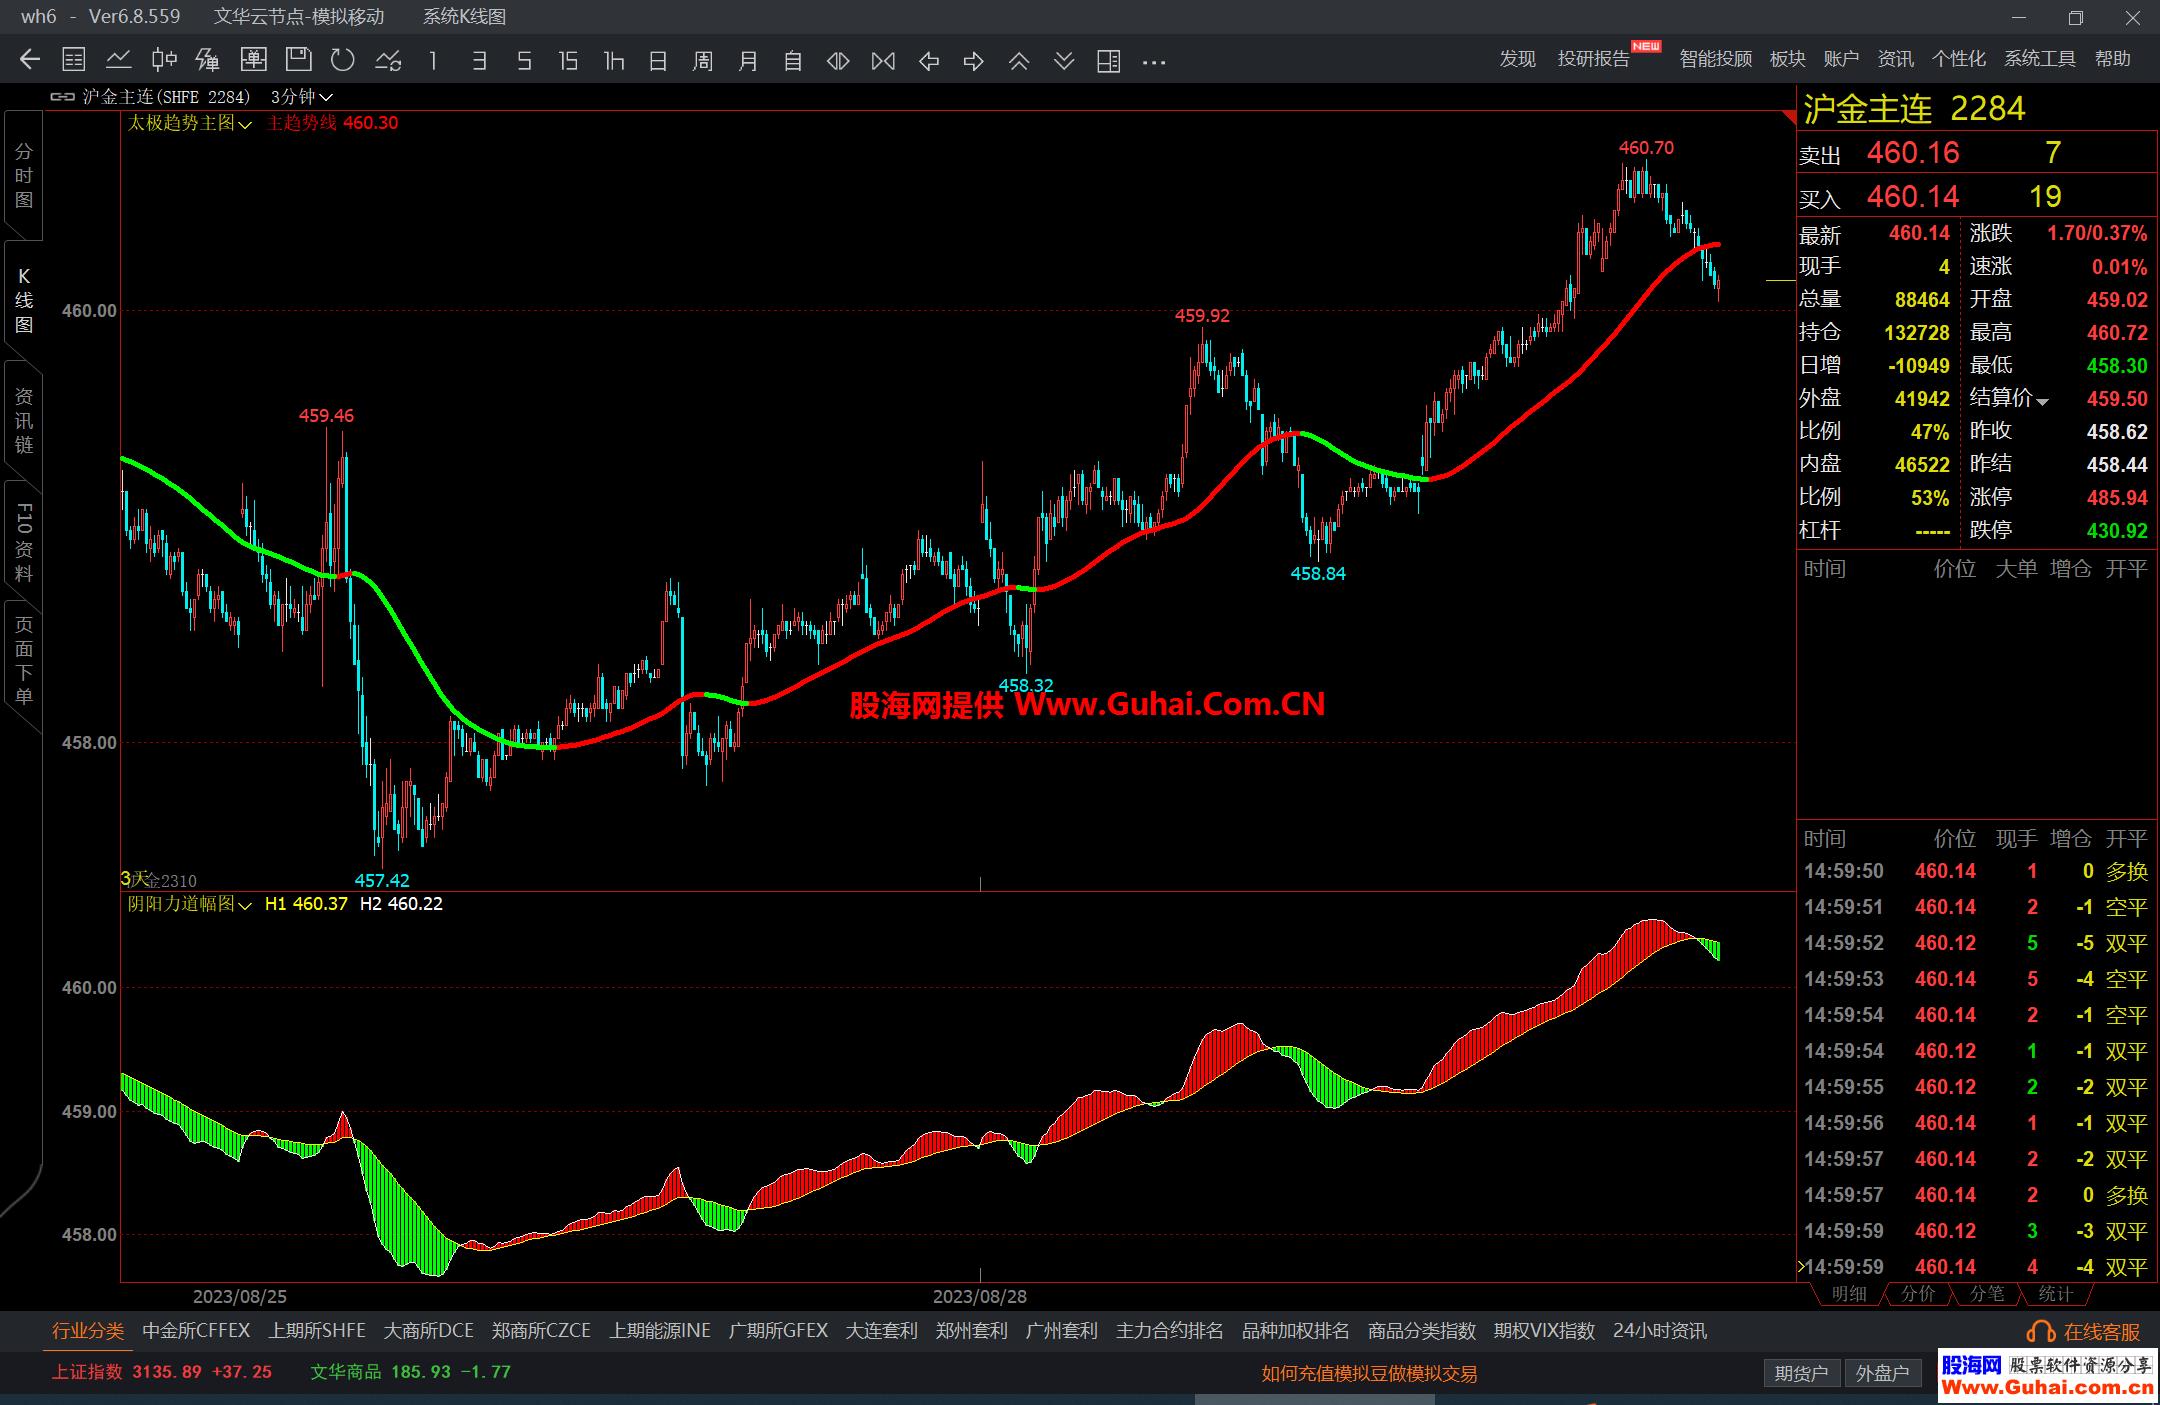Click the save floppy disk icon
Viewport: 2160px width, 1405px height.
(x=298, y=60)
